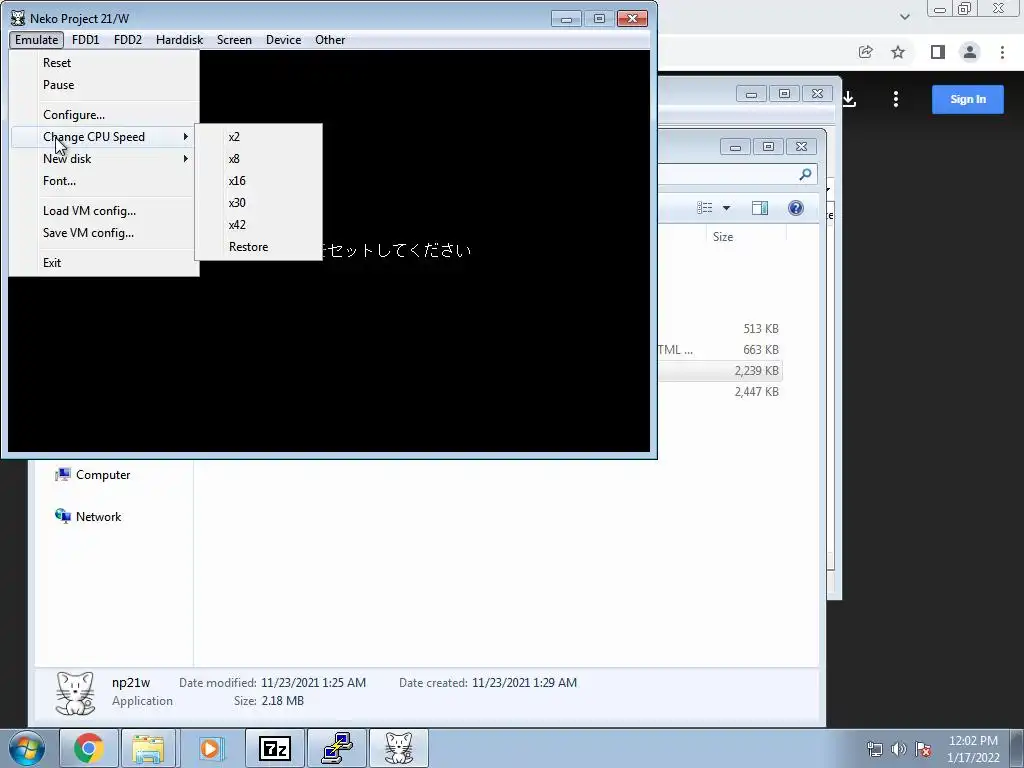Open the Screen menu
The image size is (1024, 768).
point(234,40)
